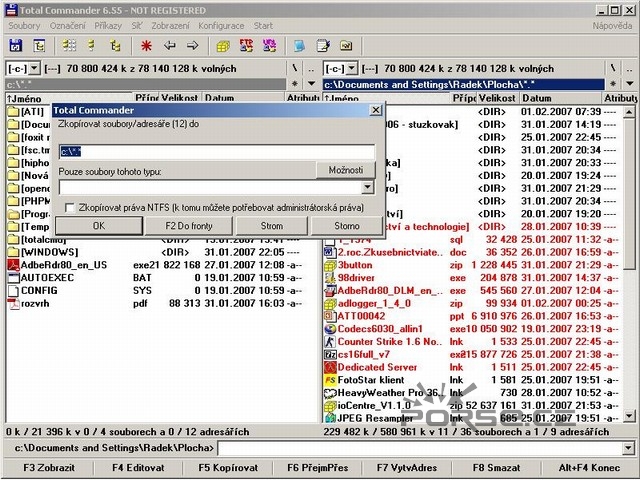
Task: Click the Možnosti button
Action: (346, 170)
